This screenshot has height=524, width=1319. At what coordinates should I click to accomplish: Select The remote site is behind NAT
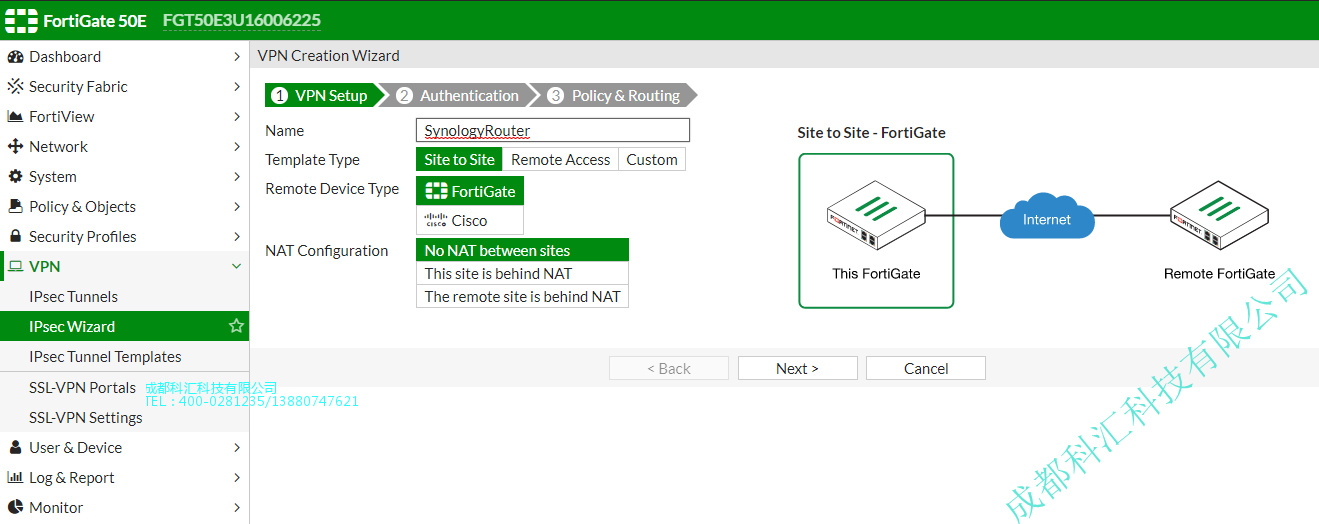point(522,296)
